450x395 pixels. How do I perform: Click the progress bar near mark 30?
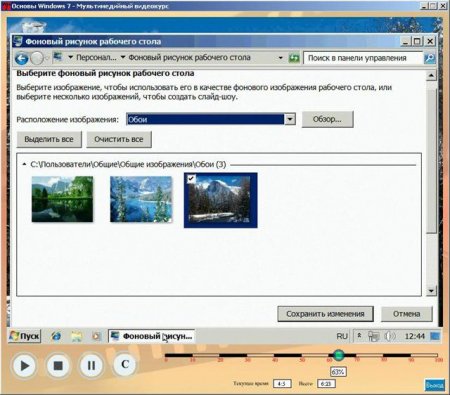tap(247, 355)
